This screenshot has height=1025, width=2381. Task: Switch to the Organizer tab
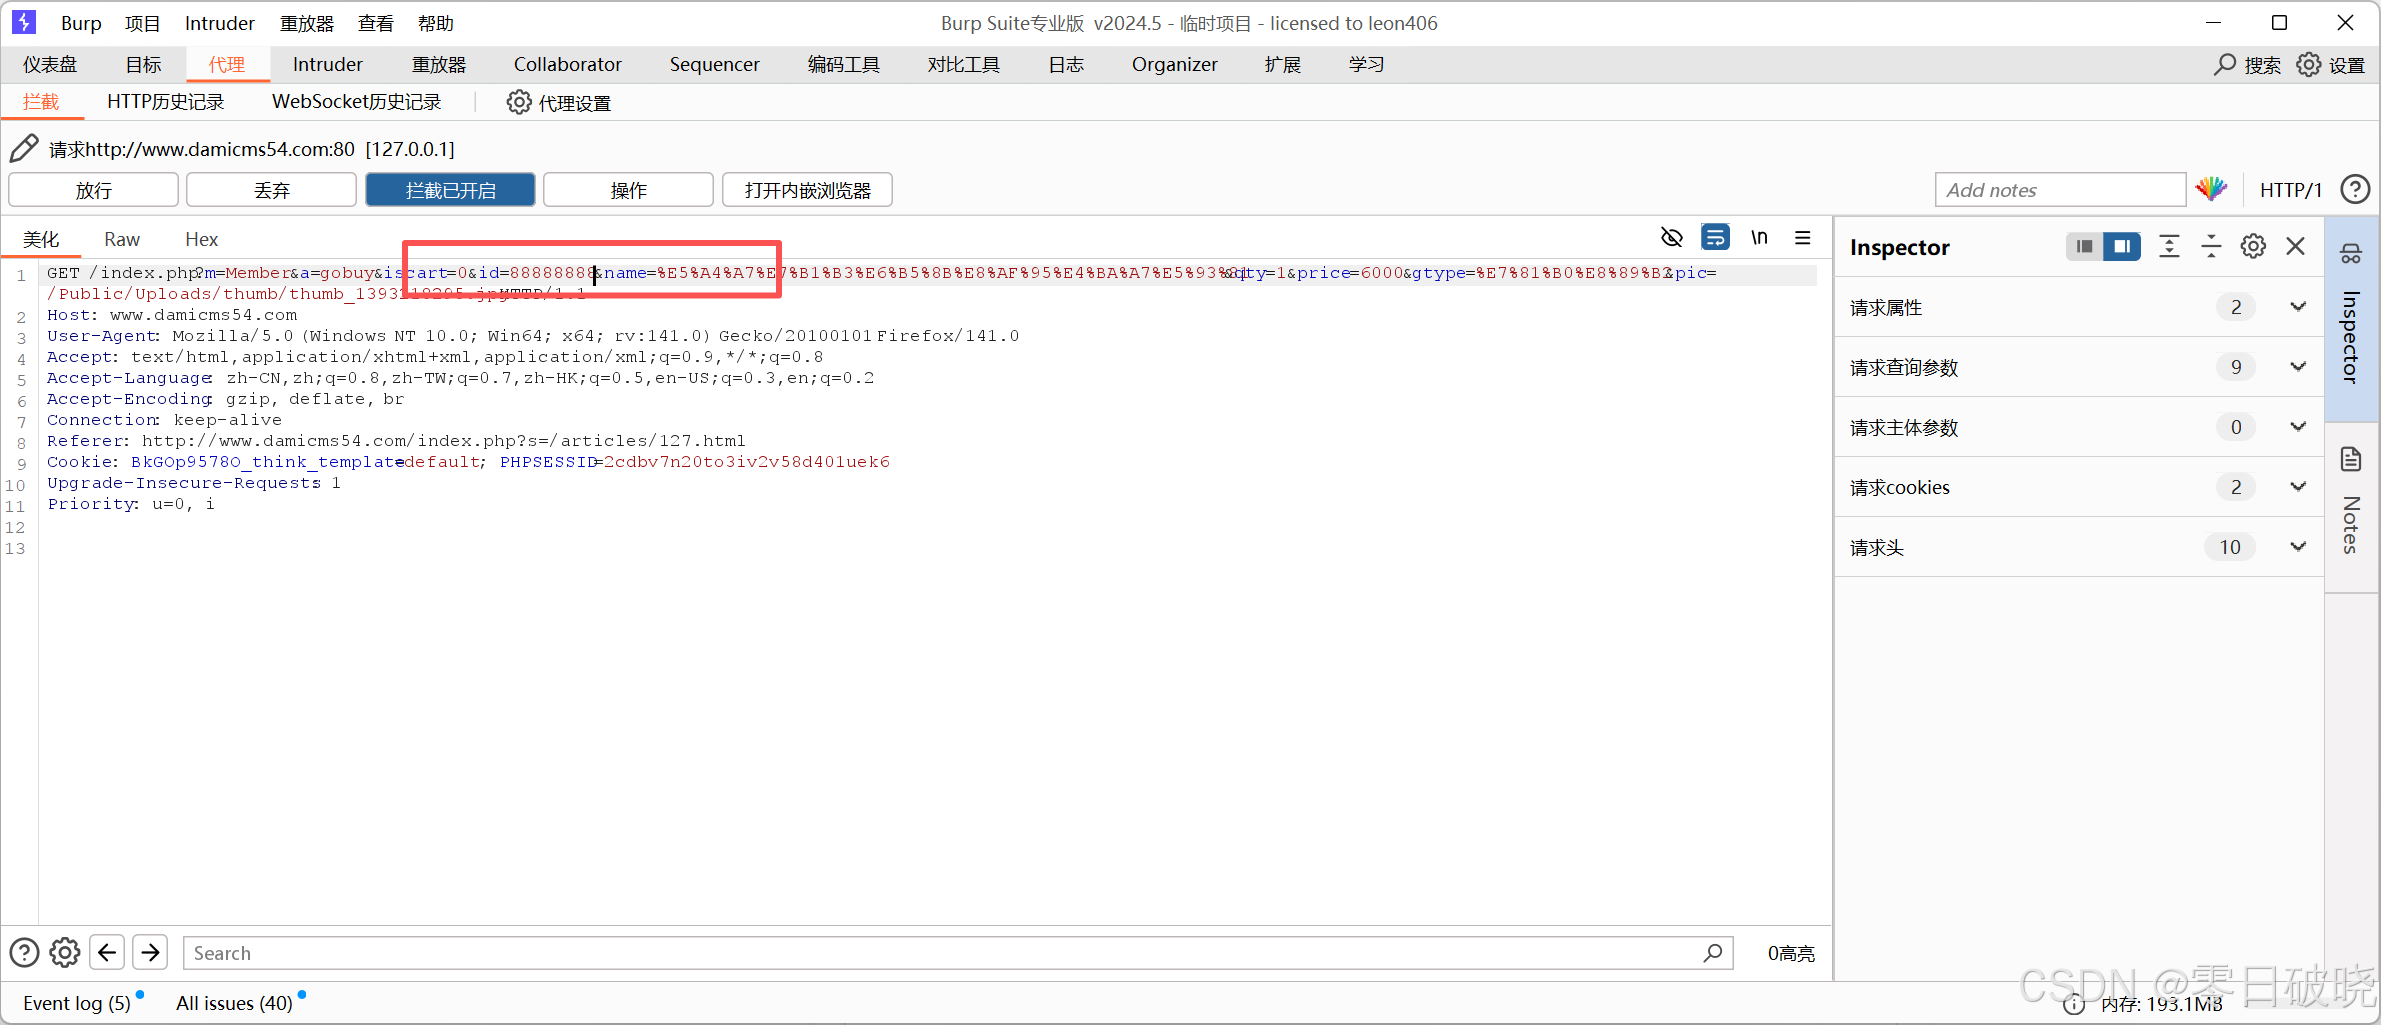click(x=1174, y=65)
